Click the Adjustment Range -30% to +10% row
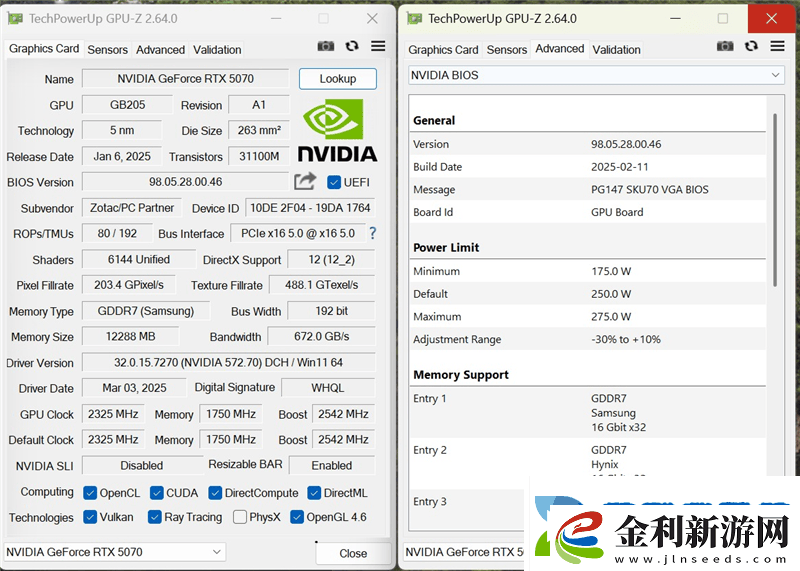Image resolution: width=800 pixels, height=571 pixels. click(x=587, y=339)
